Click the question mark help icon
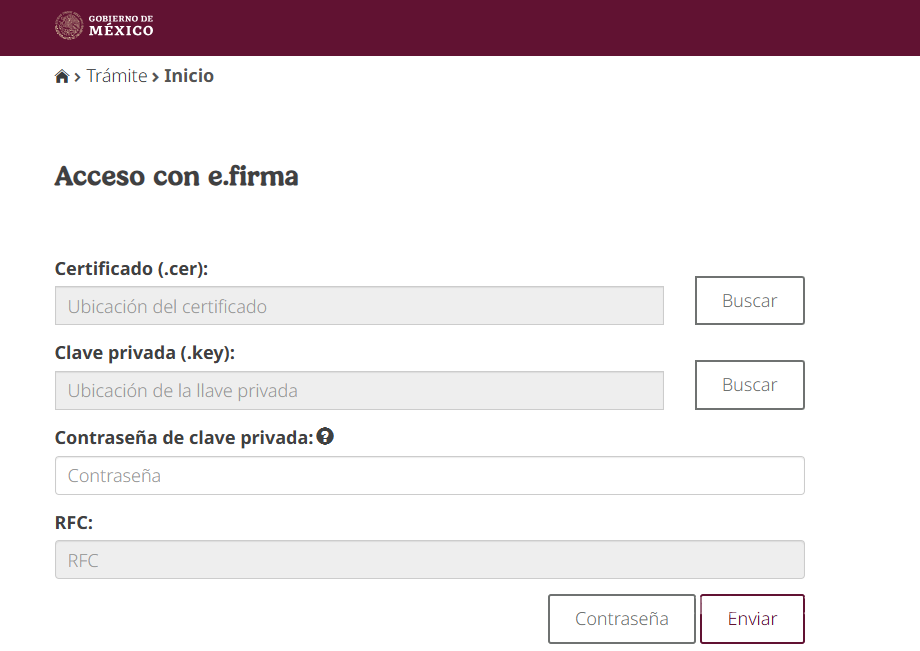 (x=325, y=436)
